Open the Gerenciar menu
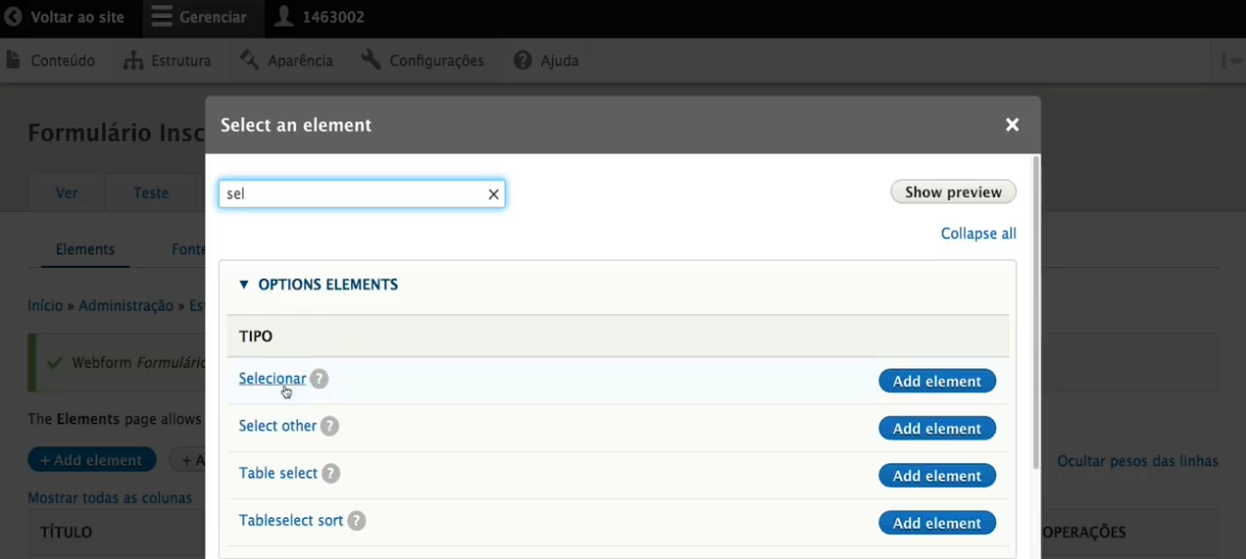Image resolution: width=1246 pixels, height=559 pixels. [200, 18]
